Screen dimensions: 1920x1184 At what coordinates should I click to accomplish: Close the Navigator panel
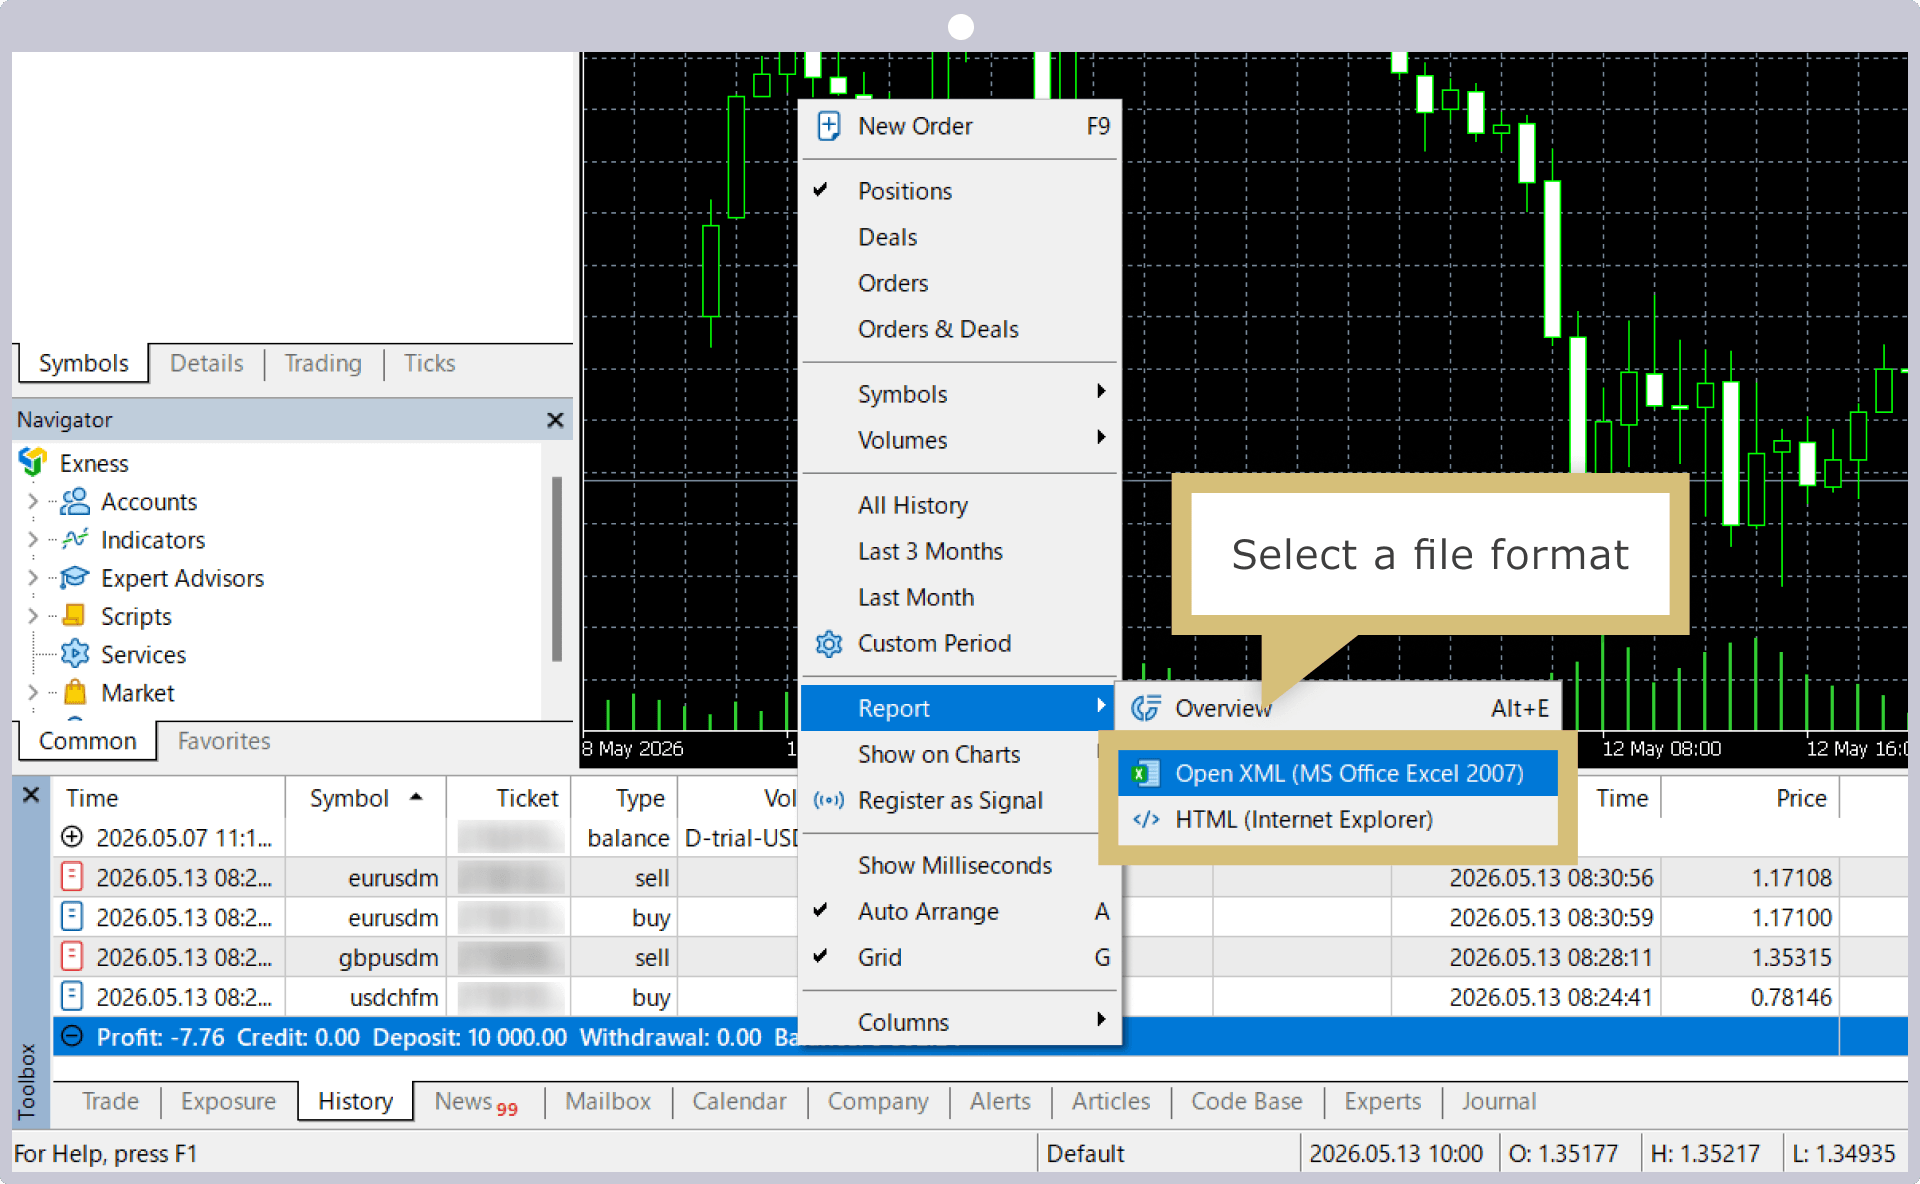pos(555,420)
